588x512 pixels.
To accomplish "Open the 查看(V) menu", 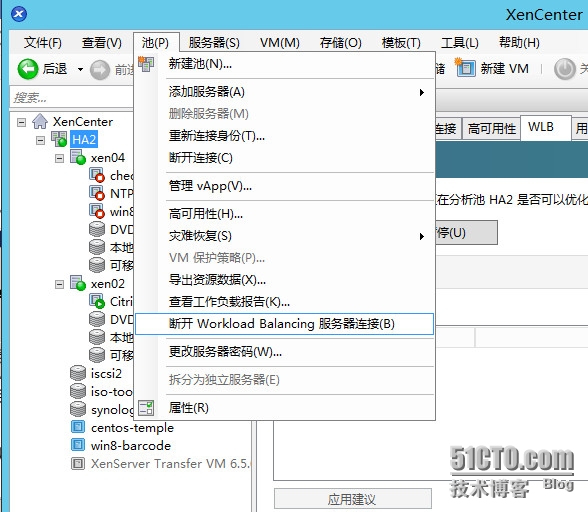I will [x=102, y=42].
